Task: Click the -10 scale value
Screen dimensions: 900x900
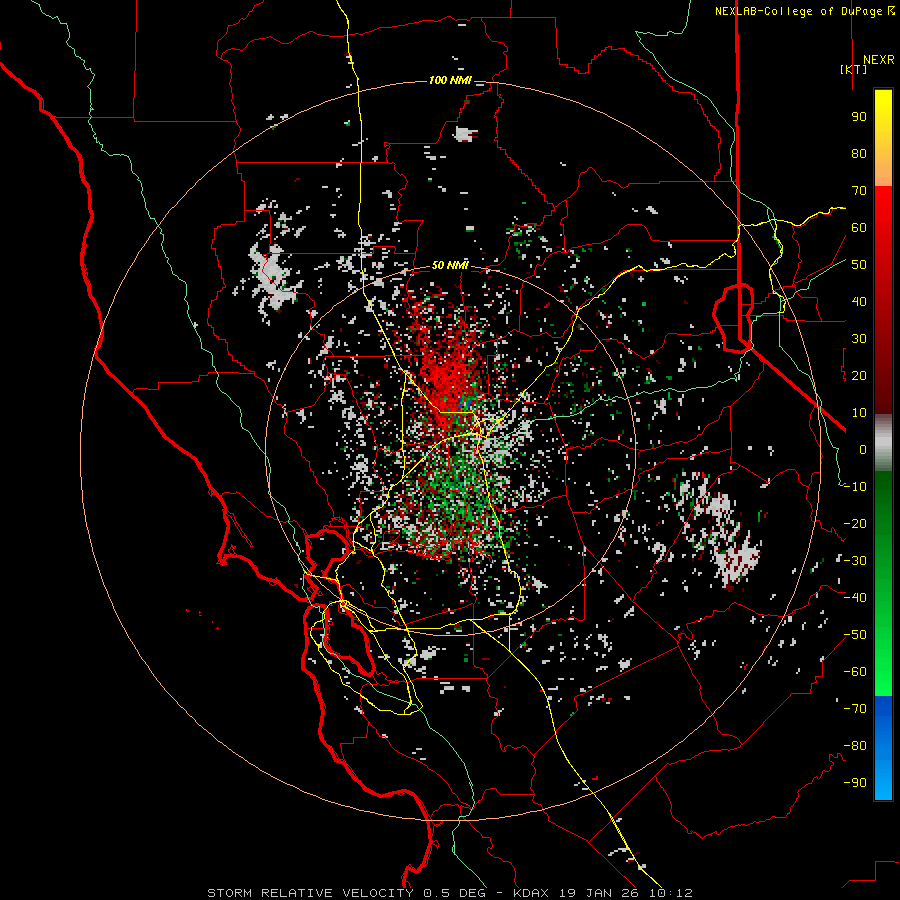Action: coord(855,487)
